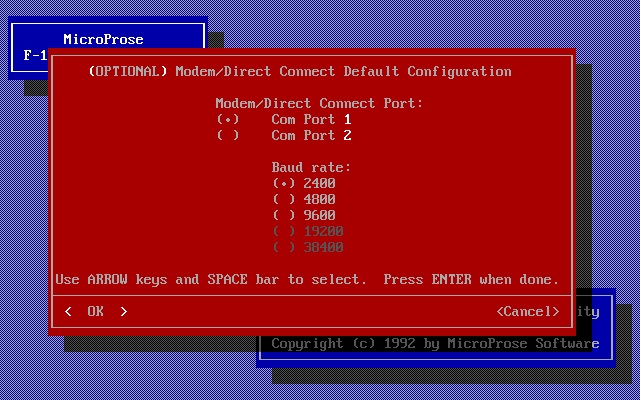This screenshot has height=400, width=640.
Task: Click the dialog title starting with (OPTIONAL)
Action: pos(300,71)
